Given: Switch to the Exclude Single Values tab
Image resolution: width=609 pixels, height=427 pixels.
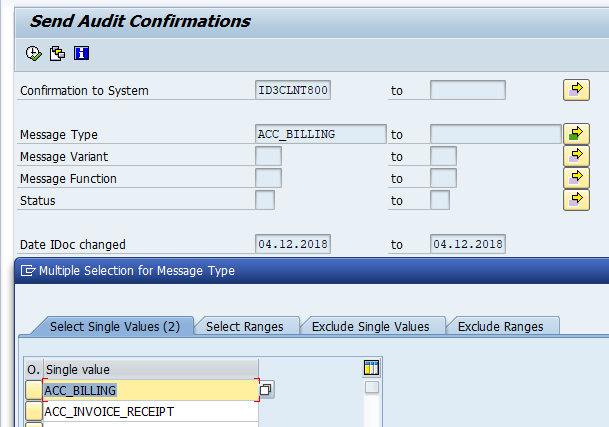Looking at the screenshot, I should [370, 326].
